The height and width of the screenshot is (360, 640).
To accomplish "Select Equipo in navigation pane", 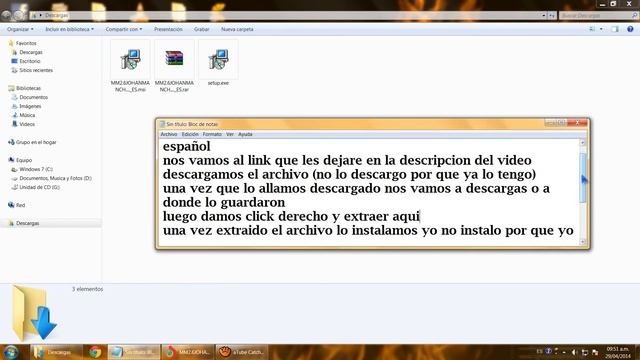I will click(x=24, y=160).
